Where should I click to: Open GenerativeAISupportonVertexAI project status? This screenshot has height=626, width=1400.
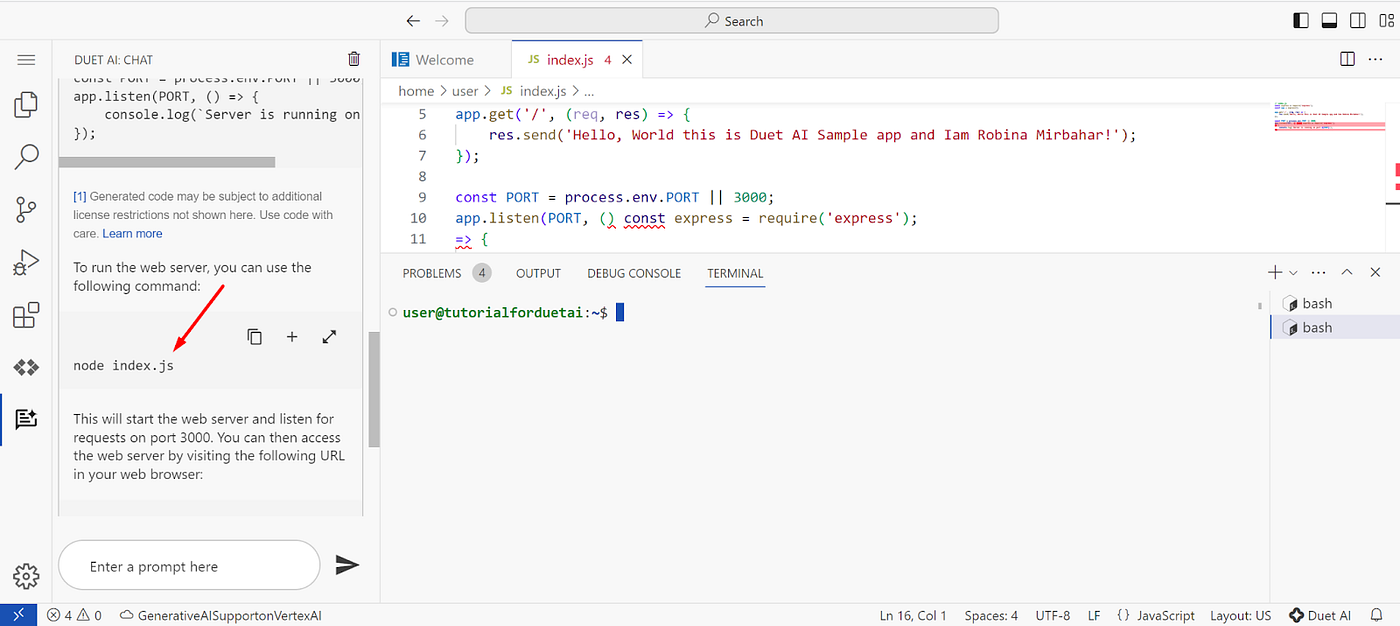coord(220,615)
